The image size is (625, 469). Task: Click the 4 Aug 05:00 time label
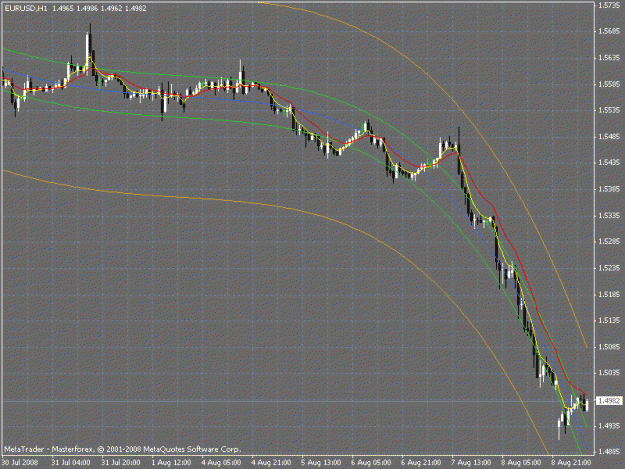coord(221,463)
